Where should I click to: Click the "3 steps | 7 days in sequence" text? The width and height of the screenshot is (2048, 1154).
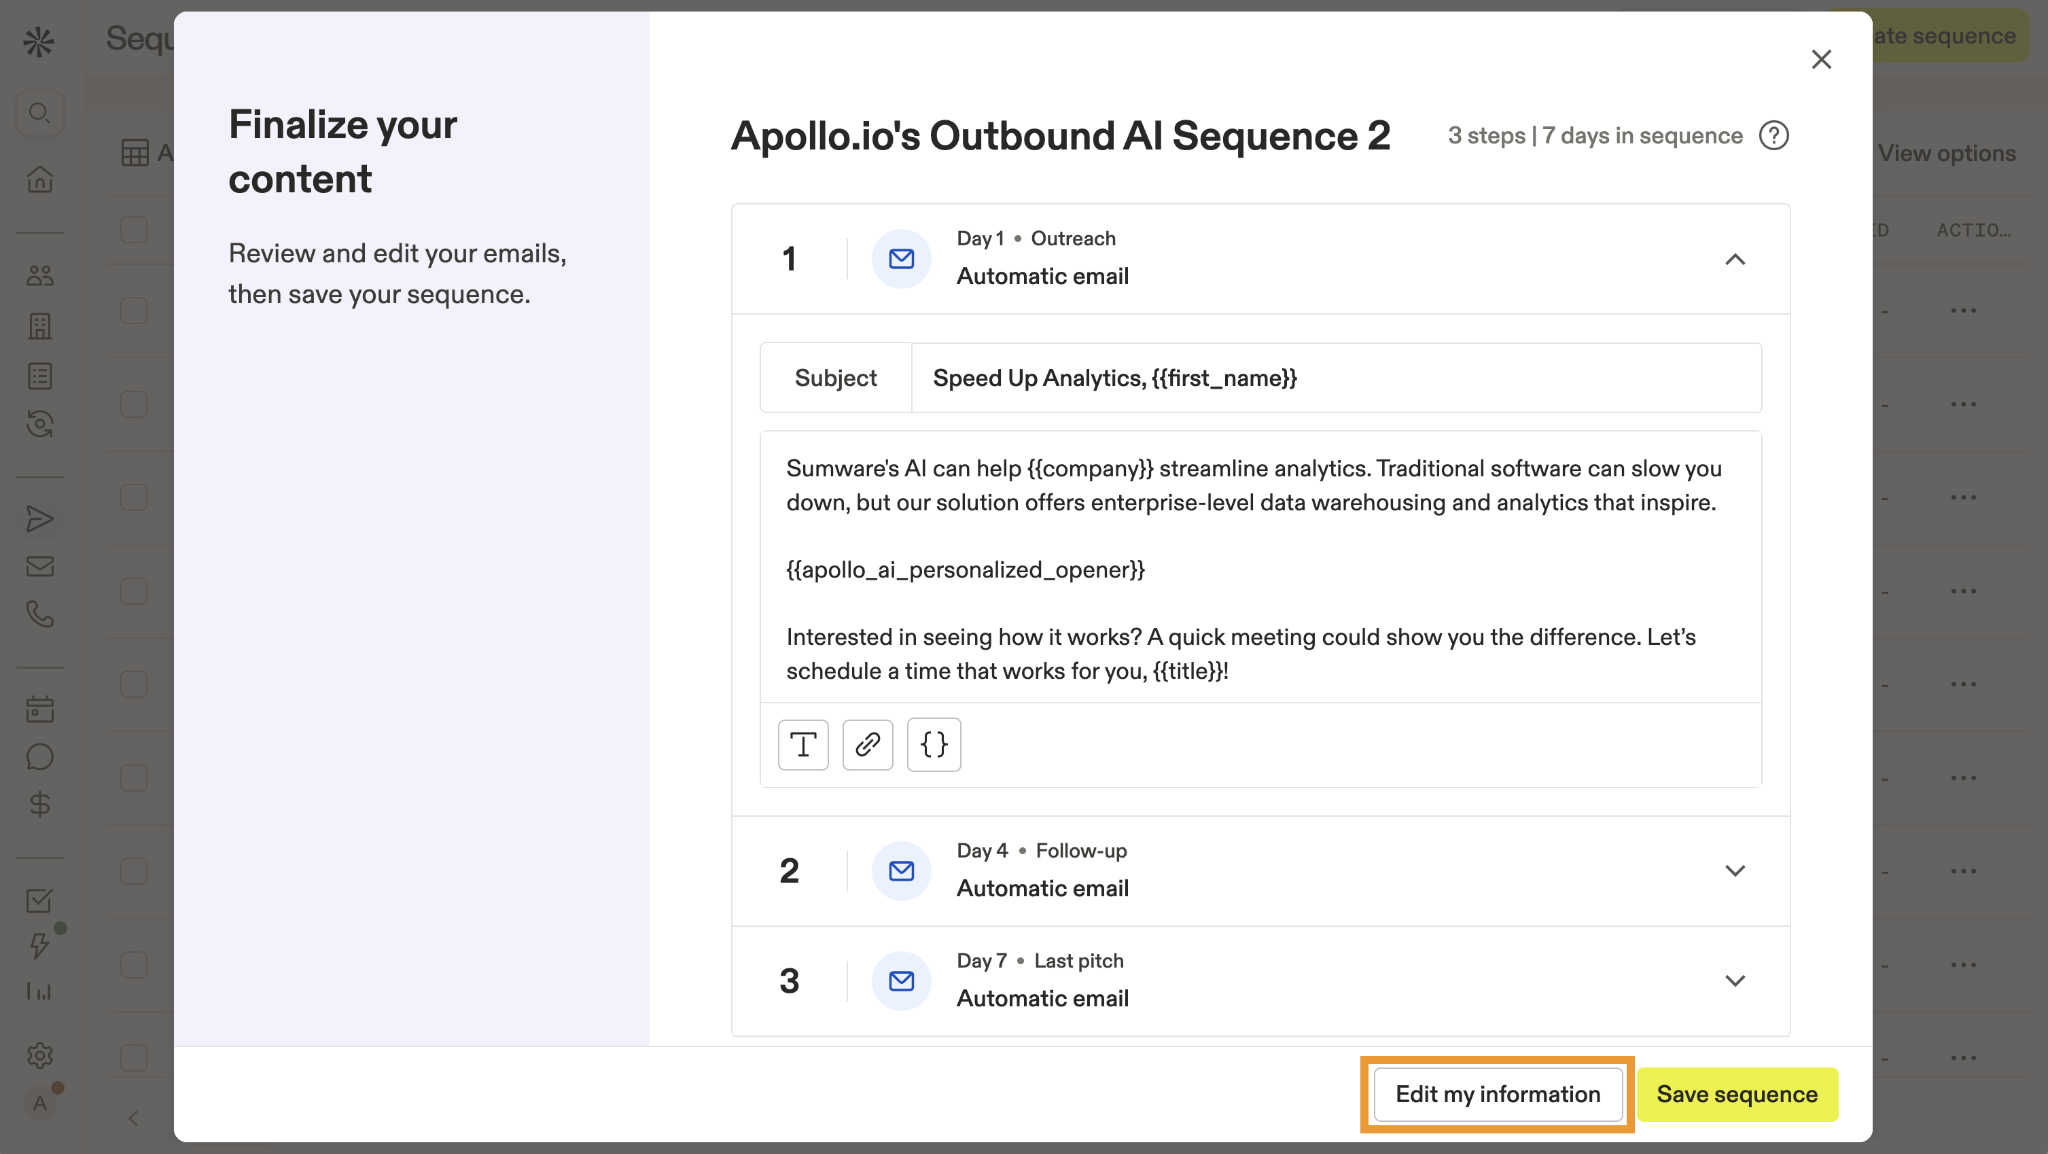tap(1595, 135)
